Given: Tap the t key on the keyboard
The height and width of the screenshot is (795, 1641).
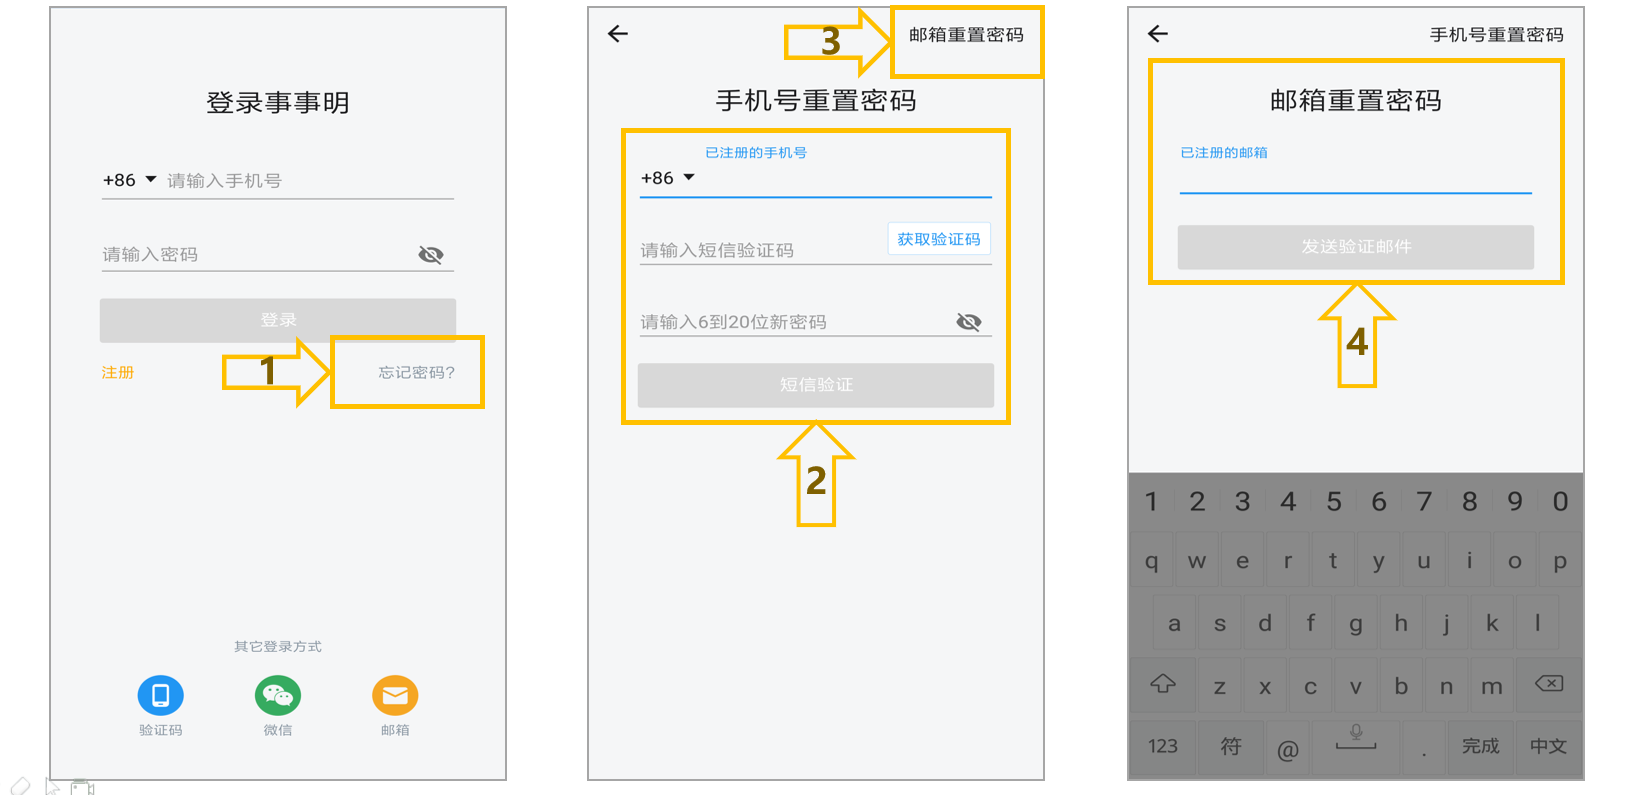Looking at the screenshot, I should 1333,561.
